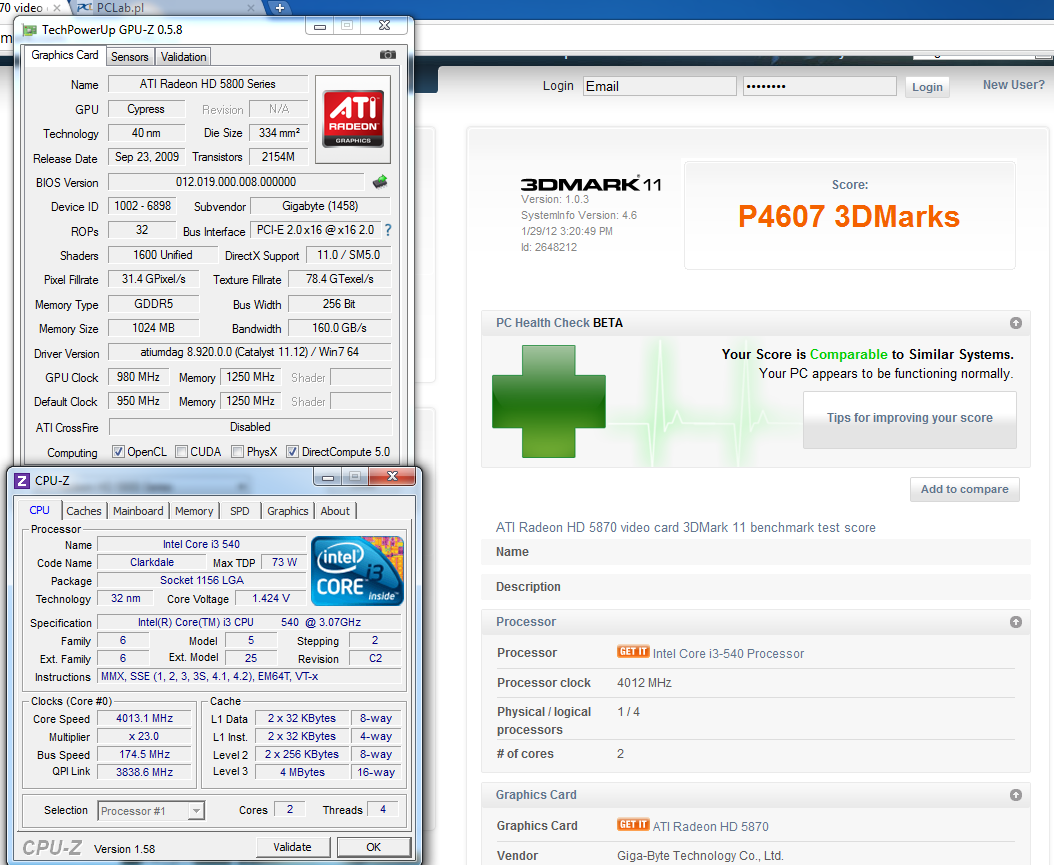Open a new browser tab with plus button

[x=280, y=8]
